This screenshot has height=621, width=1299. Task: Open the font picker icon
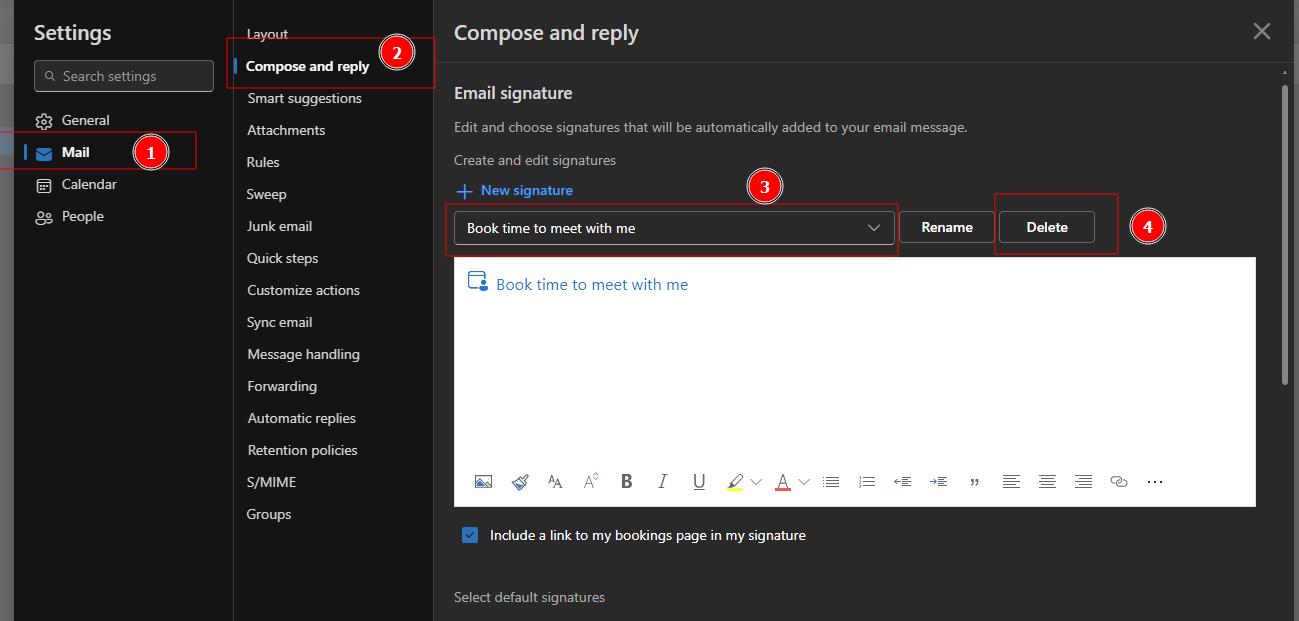tap(555, 482)
